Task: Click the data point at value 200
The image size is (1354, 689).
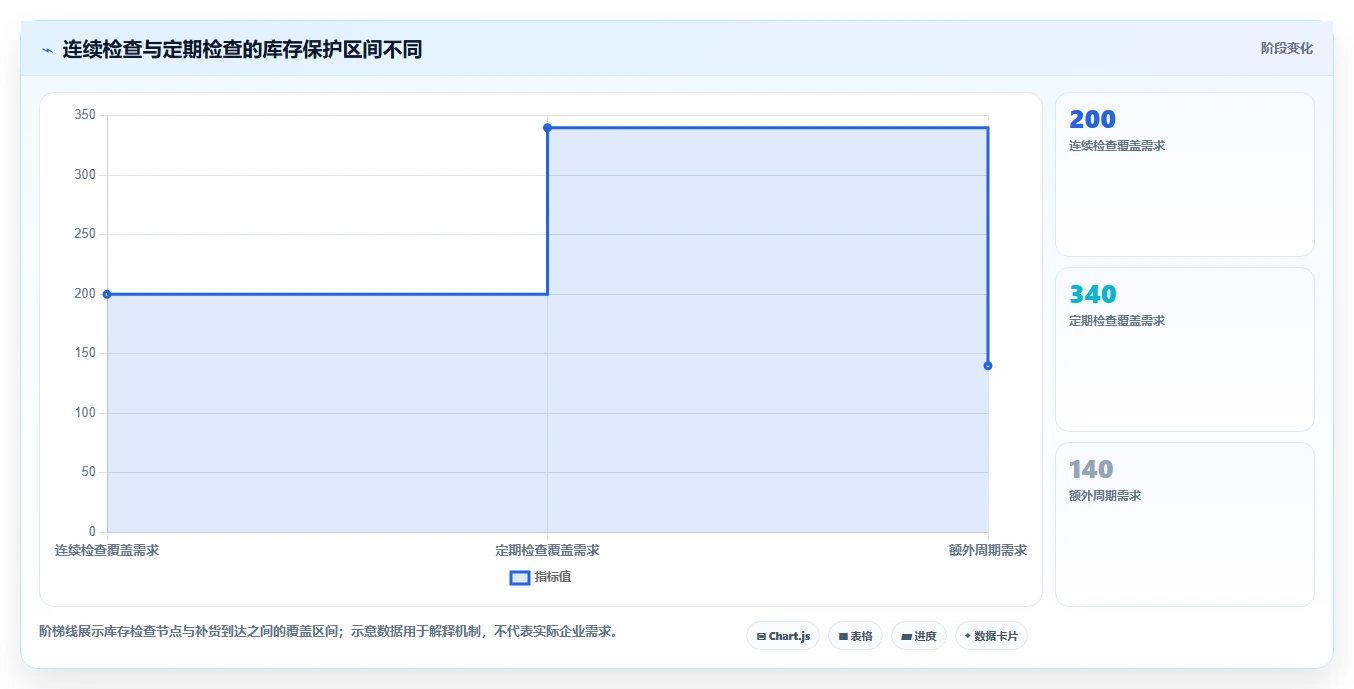Action: click(x=107, y=294)
